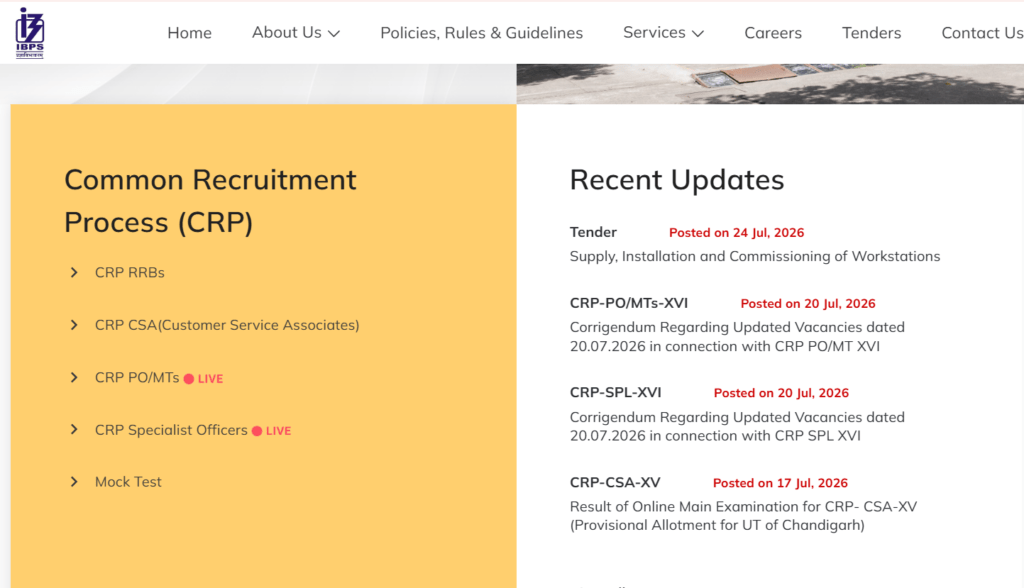
Task: Go to the Home page
Action: (189, 33)
